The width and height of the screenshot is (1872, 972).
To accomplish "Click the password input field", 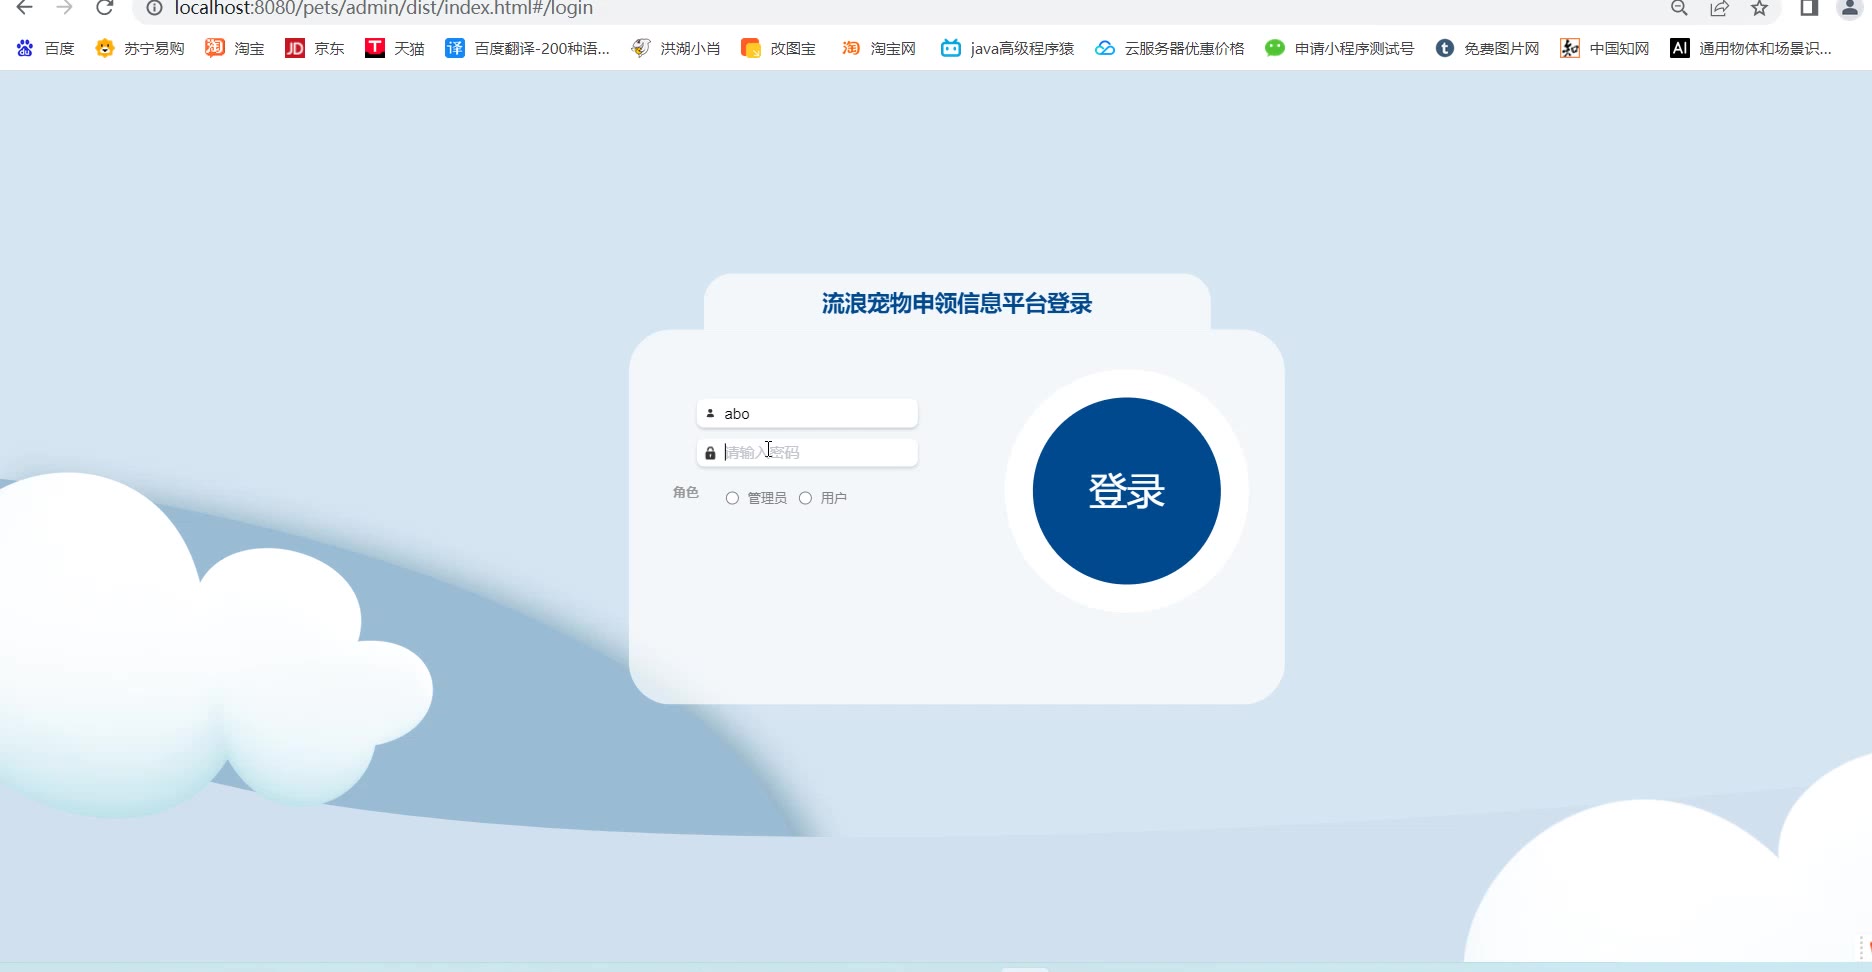I will 807,452.
